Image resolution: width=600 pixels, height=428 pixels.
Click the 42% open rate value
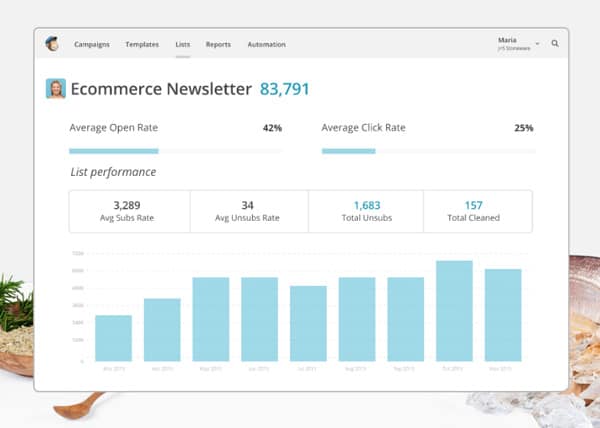click(x=272, y=128)
